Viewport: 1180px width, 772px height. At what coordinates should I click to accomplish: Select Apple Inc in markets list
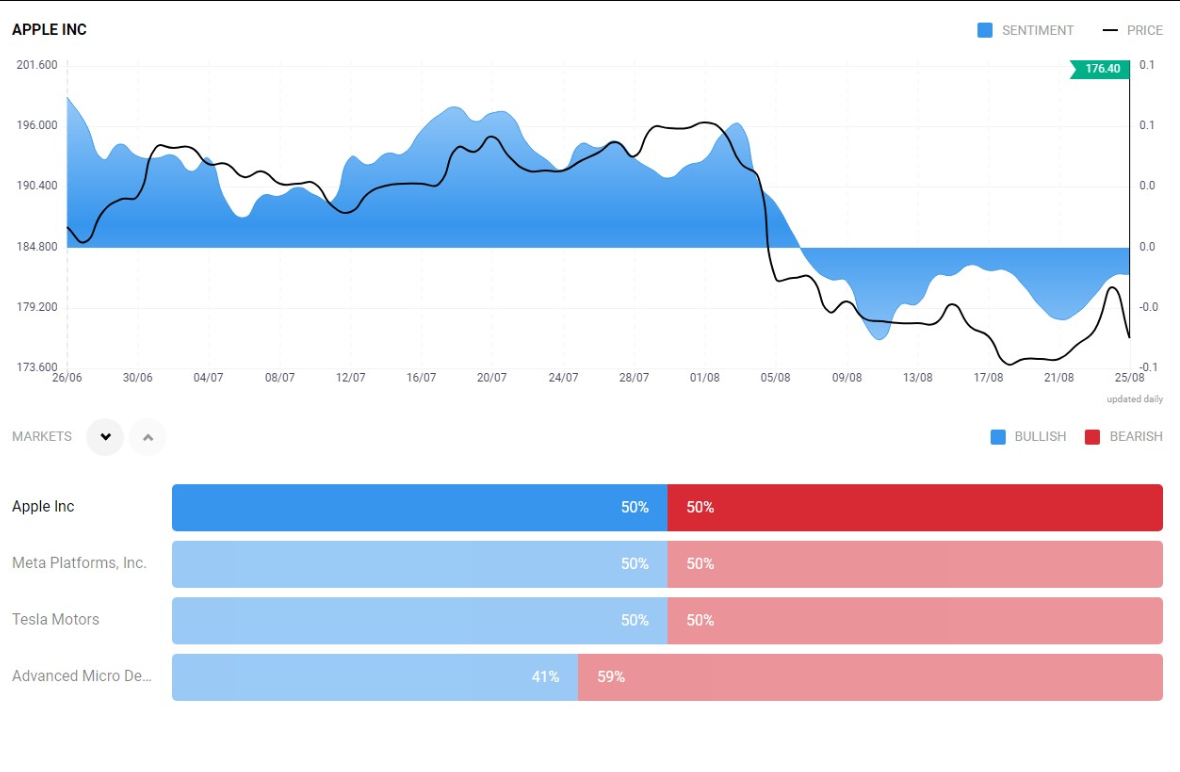point(43,507)
